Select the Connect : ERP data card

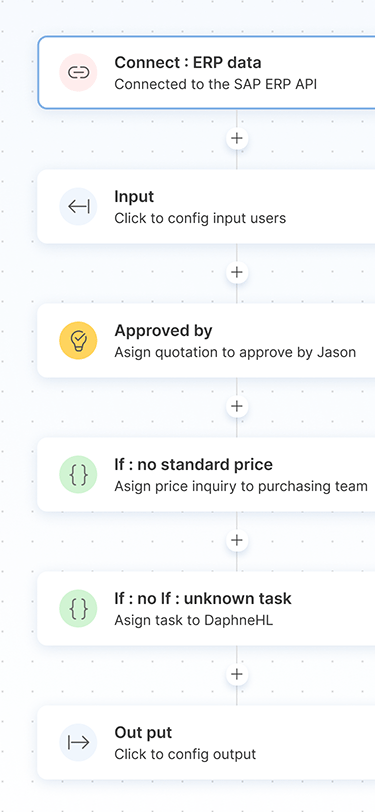point(206,72)
